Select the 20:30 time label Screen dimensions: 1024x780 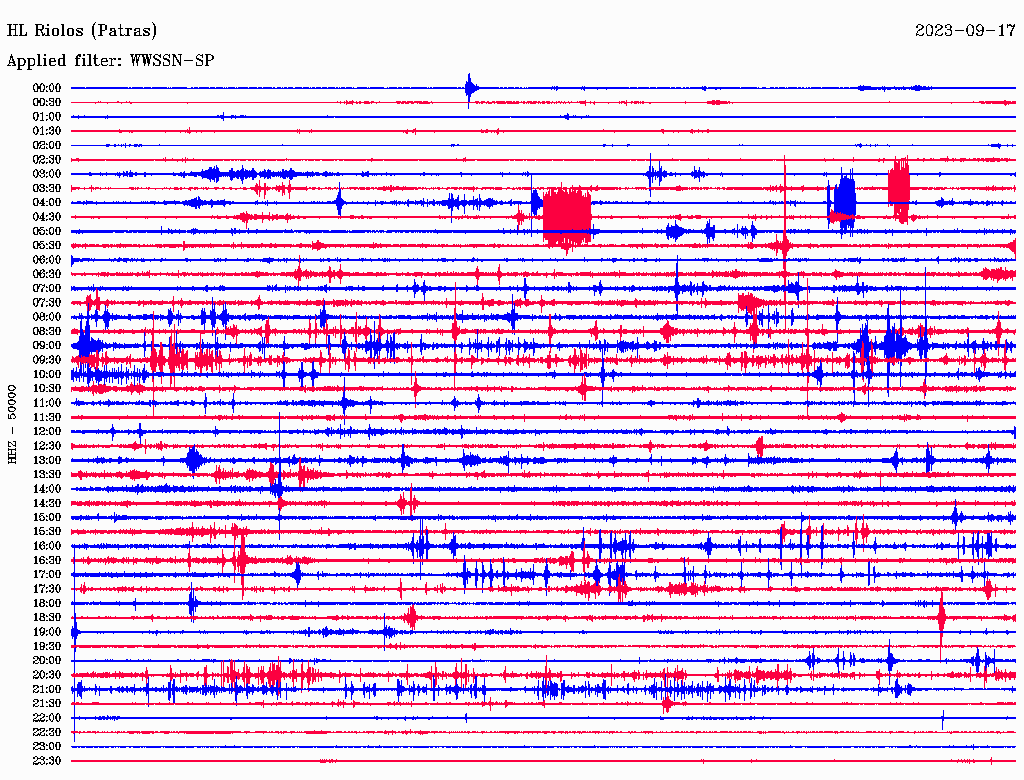pos(47,675)
